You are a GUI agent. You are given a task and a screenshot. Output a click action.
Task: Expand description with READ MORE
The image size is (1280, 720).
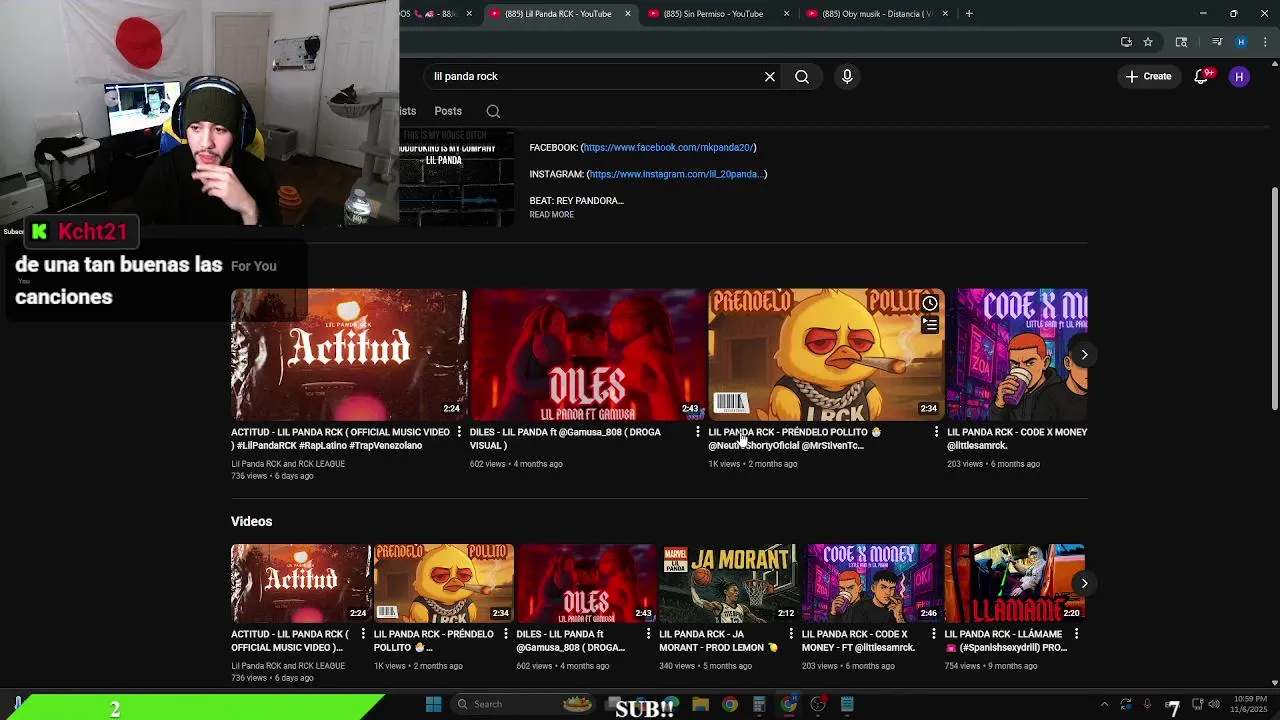coord(551,215)
